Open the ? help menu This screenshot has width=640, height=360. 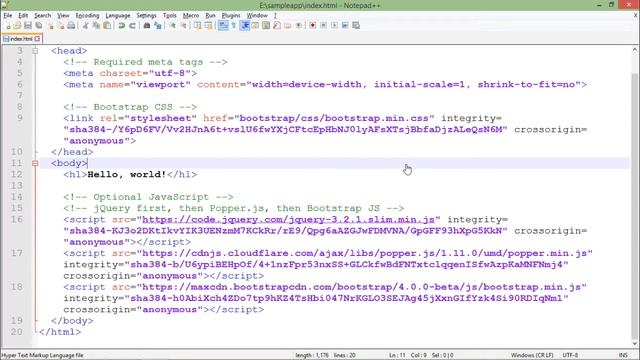click(x=275, y=16)
